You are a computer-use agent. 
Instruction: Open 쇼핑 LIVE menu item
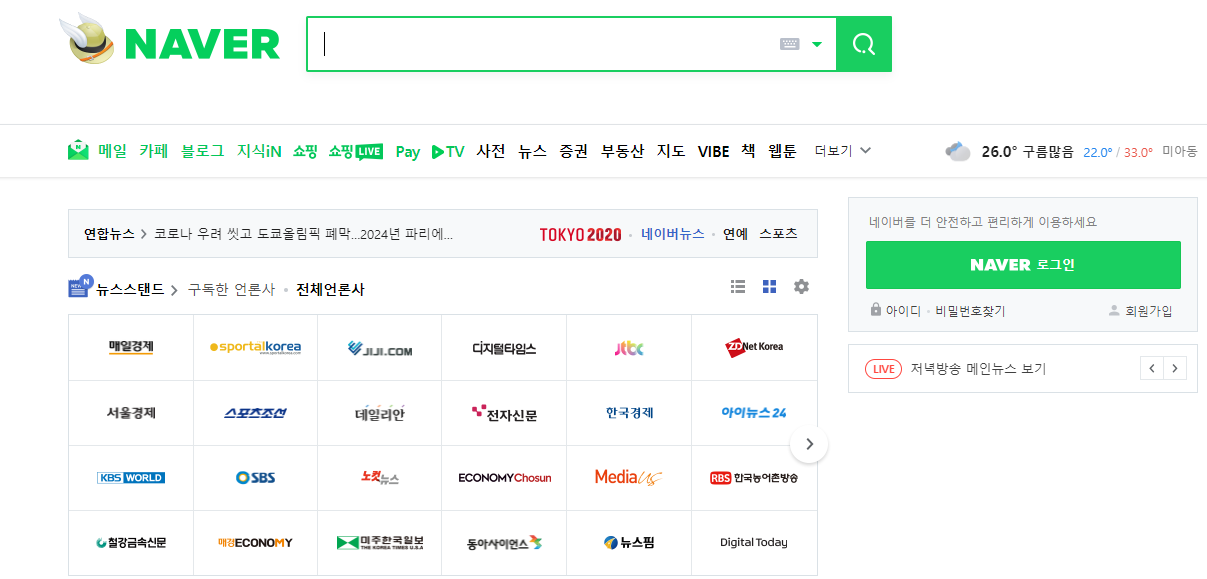[356, 151]
